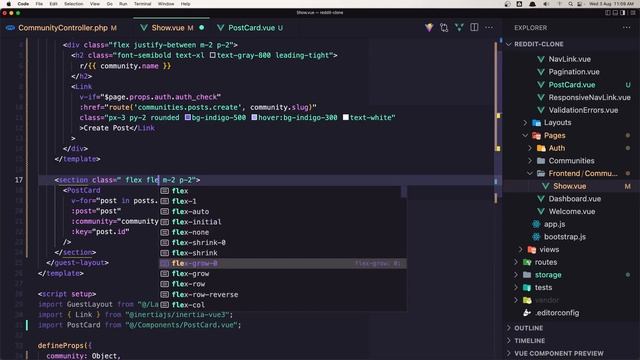
Task: Expand the views folder
Action: coord(520,249)
